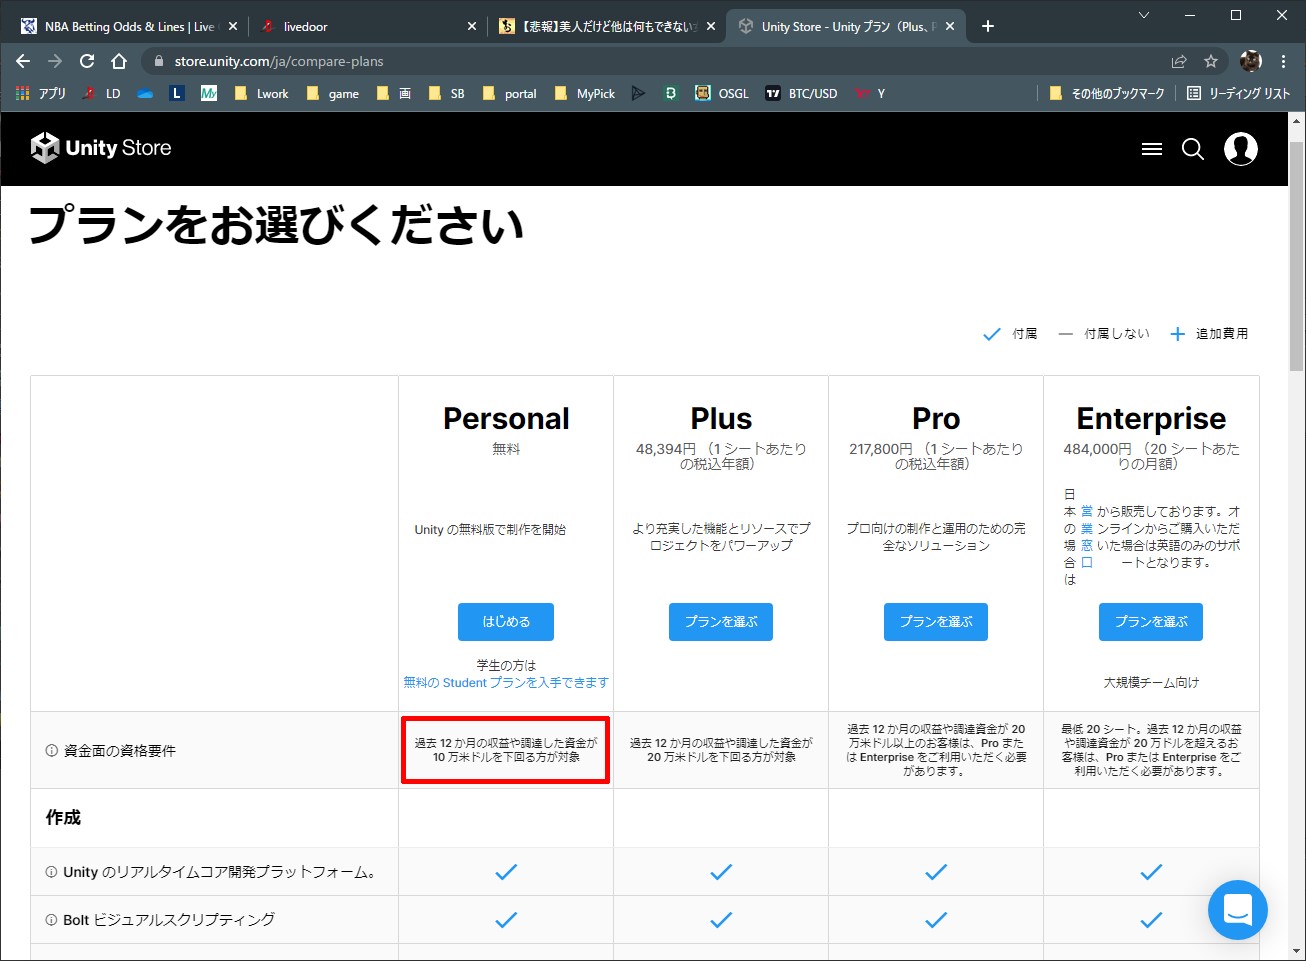This screenshot has height=961, width=1306.
Task: Open the game bookmark folder
Action: (x=333, y=93)
